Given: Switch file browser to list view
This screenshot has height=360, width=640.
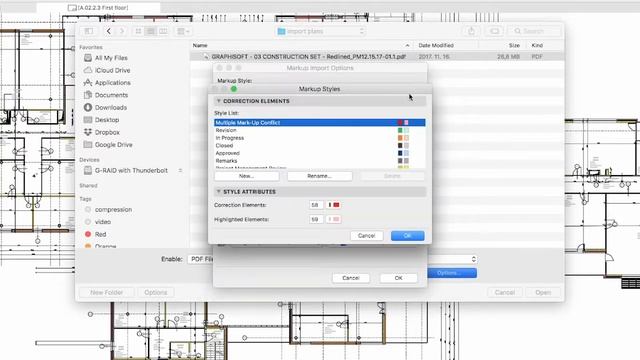Looking at the screenshot, I should coord(151,31).
